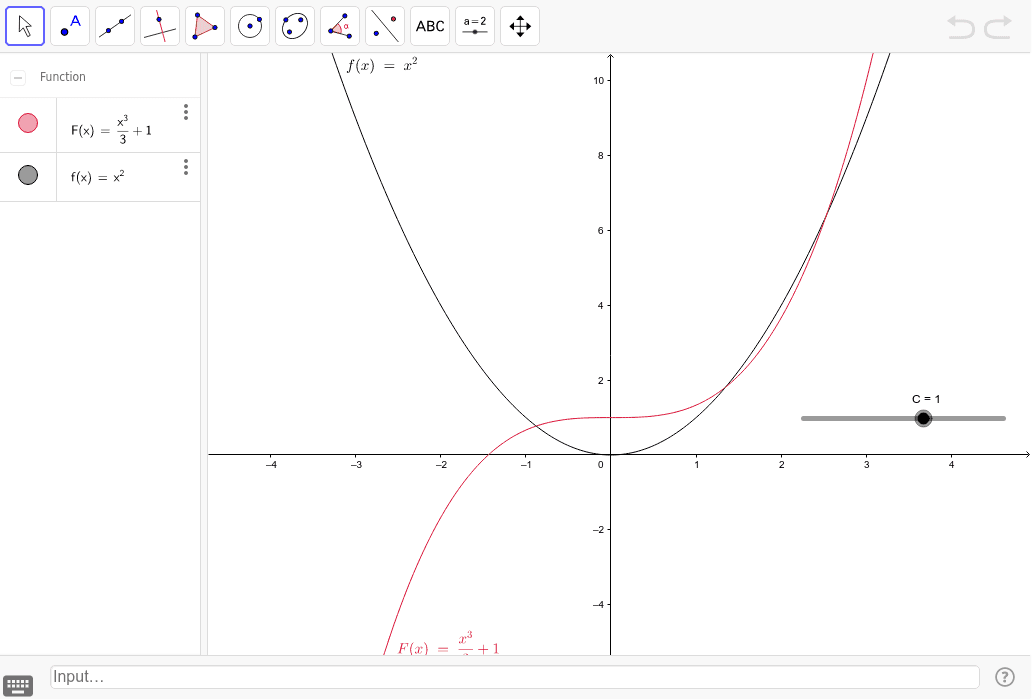Open the input help question mark
Image resolution: width=1032 pixels, height=700 pixels.
1004,677
